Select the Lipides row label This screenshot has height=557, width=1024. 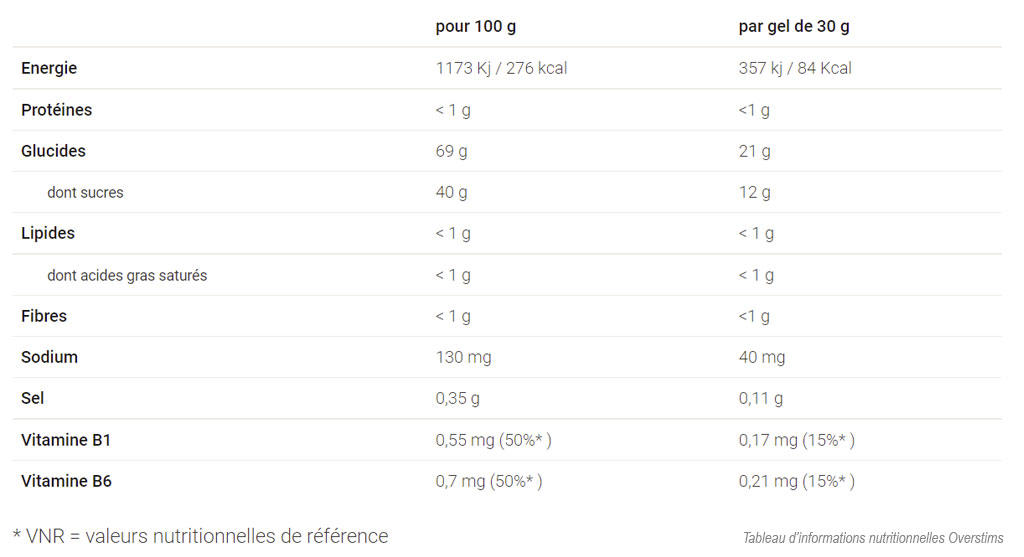coord(48,233)
